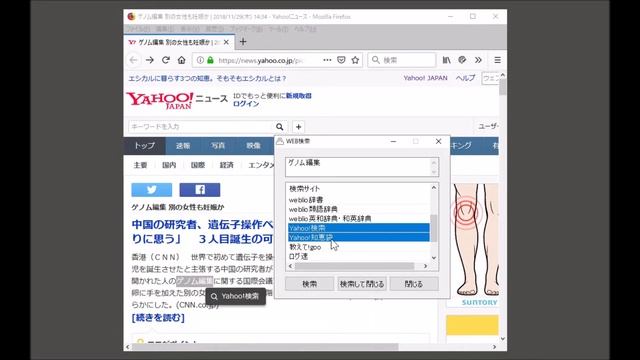
Task: Expand toolbar overflow chevron
Action: pos(478,60)
